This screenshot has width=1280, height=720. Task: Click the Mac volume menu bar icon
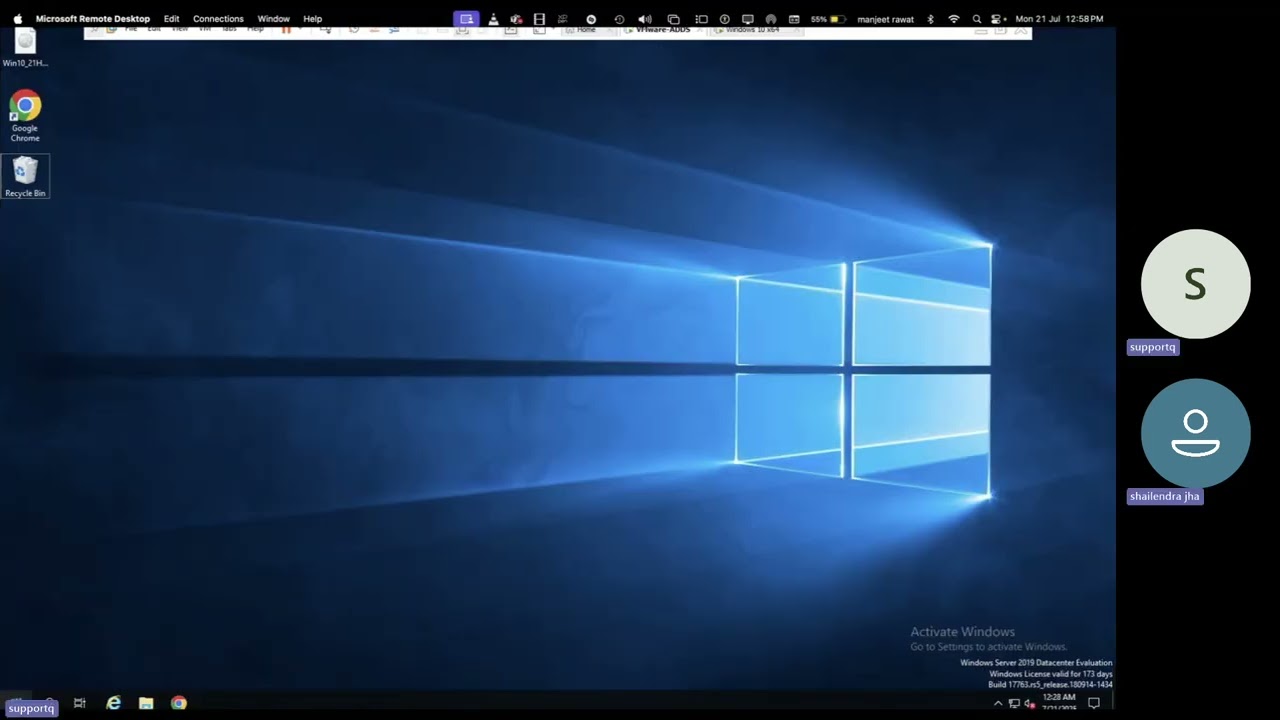[645, 18]
